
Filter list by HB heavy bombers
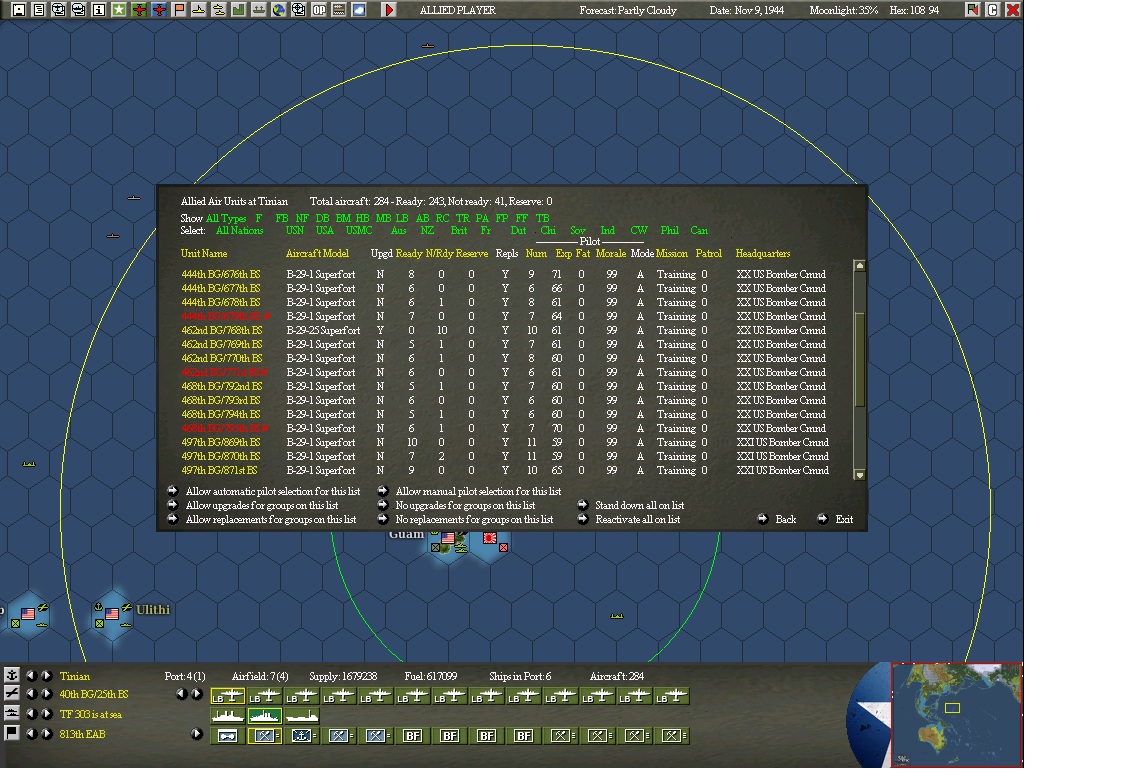pyautogui.click(x=363, y=218)
